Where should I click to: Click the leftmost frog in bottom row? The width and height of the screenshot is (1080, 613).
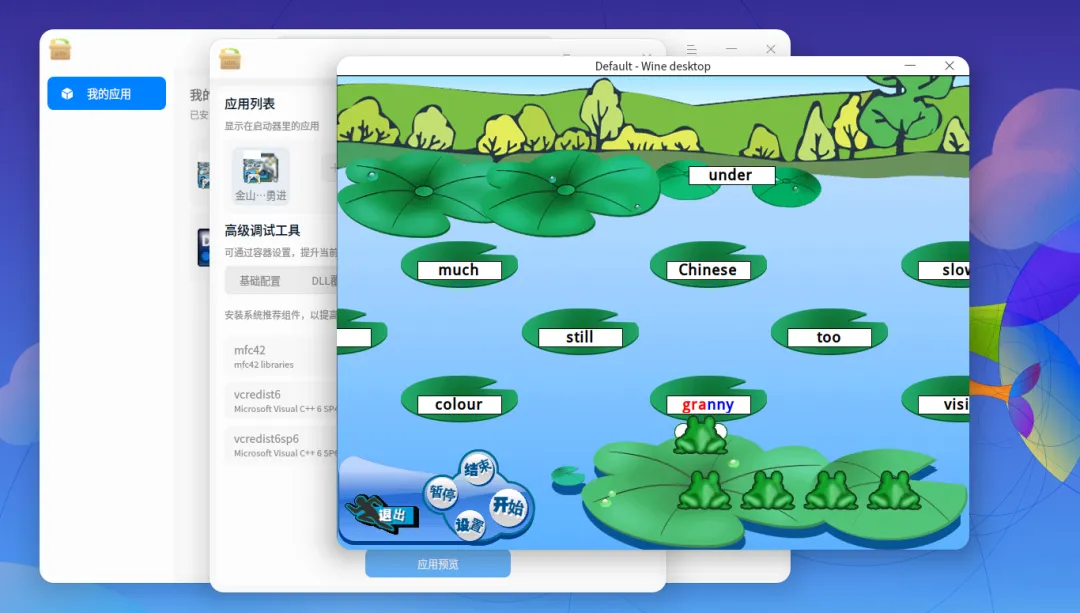(705, 490)
